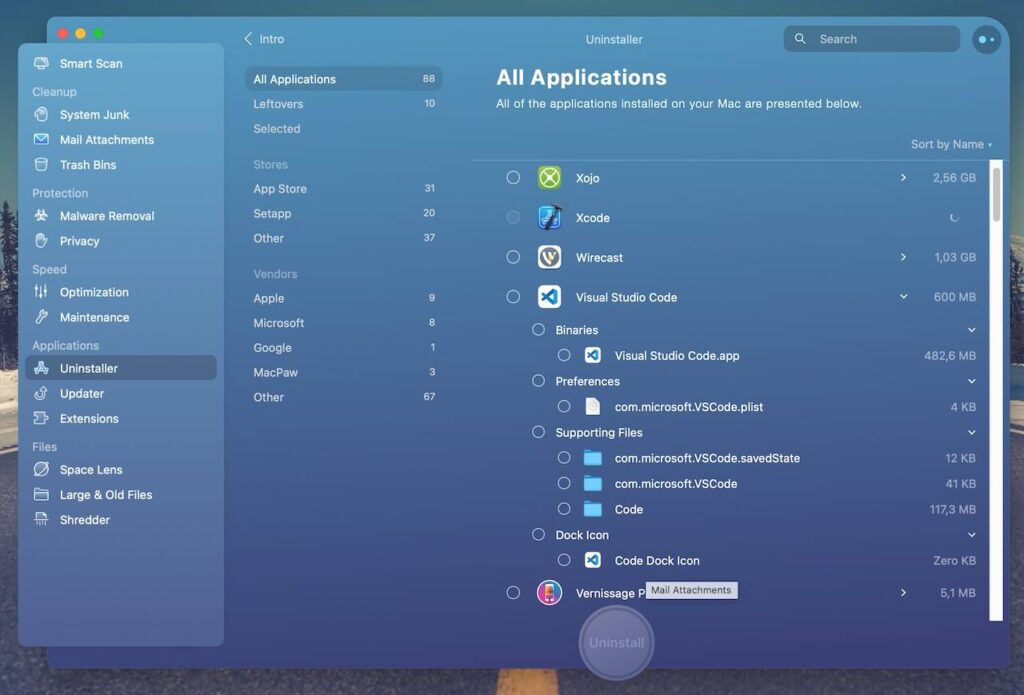Viewport: 1024px width, 695px height.
Task: Click the Uninstall button
Action: point(616,643)
